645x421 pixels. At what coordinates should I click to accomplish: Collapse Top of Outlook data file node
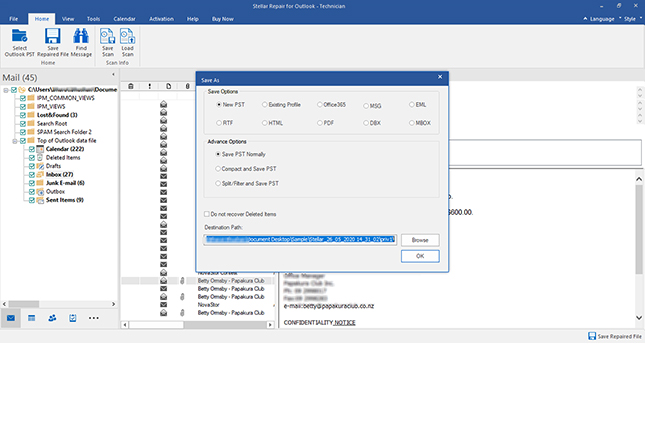tap(14, 141)
